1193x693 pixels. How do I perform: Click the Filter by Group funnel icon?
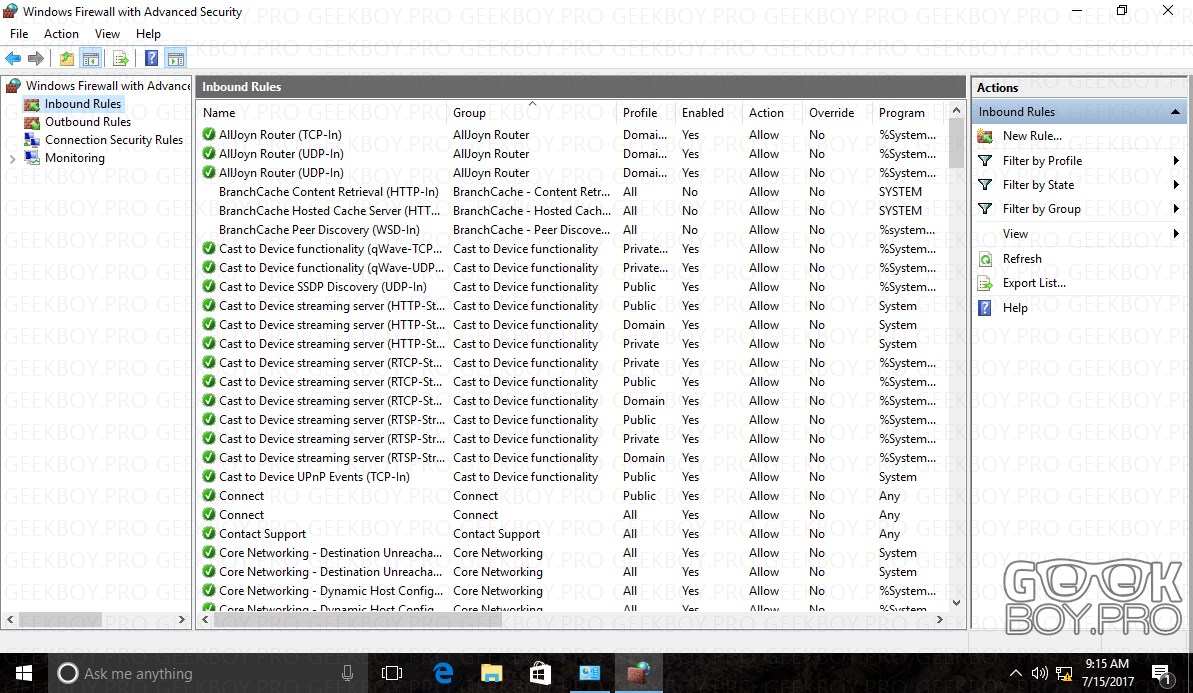click(x=985, y=208)
